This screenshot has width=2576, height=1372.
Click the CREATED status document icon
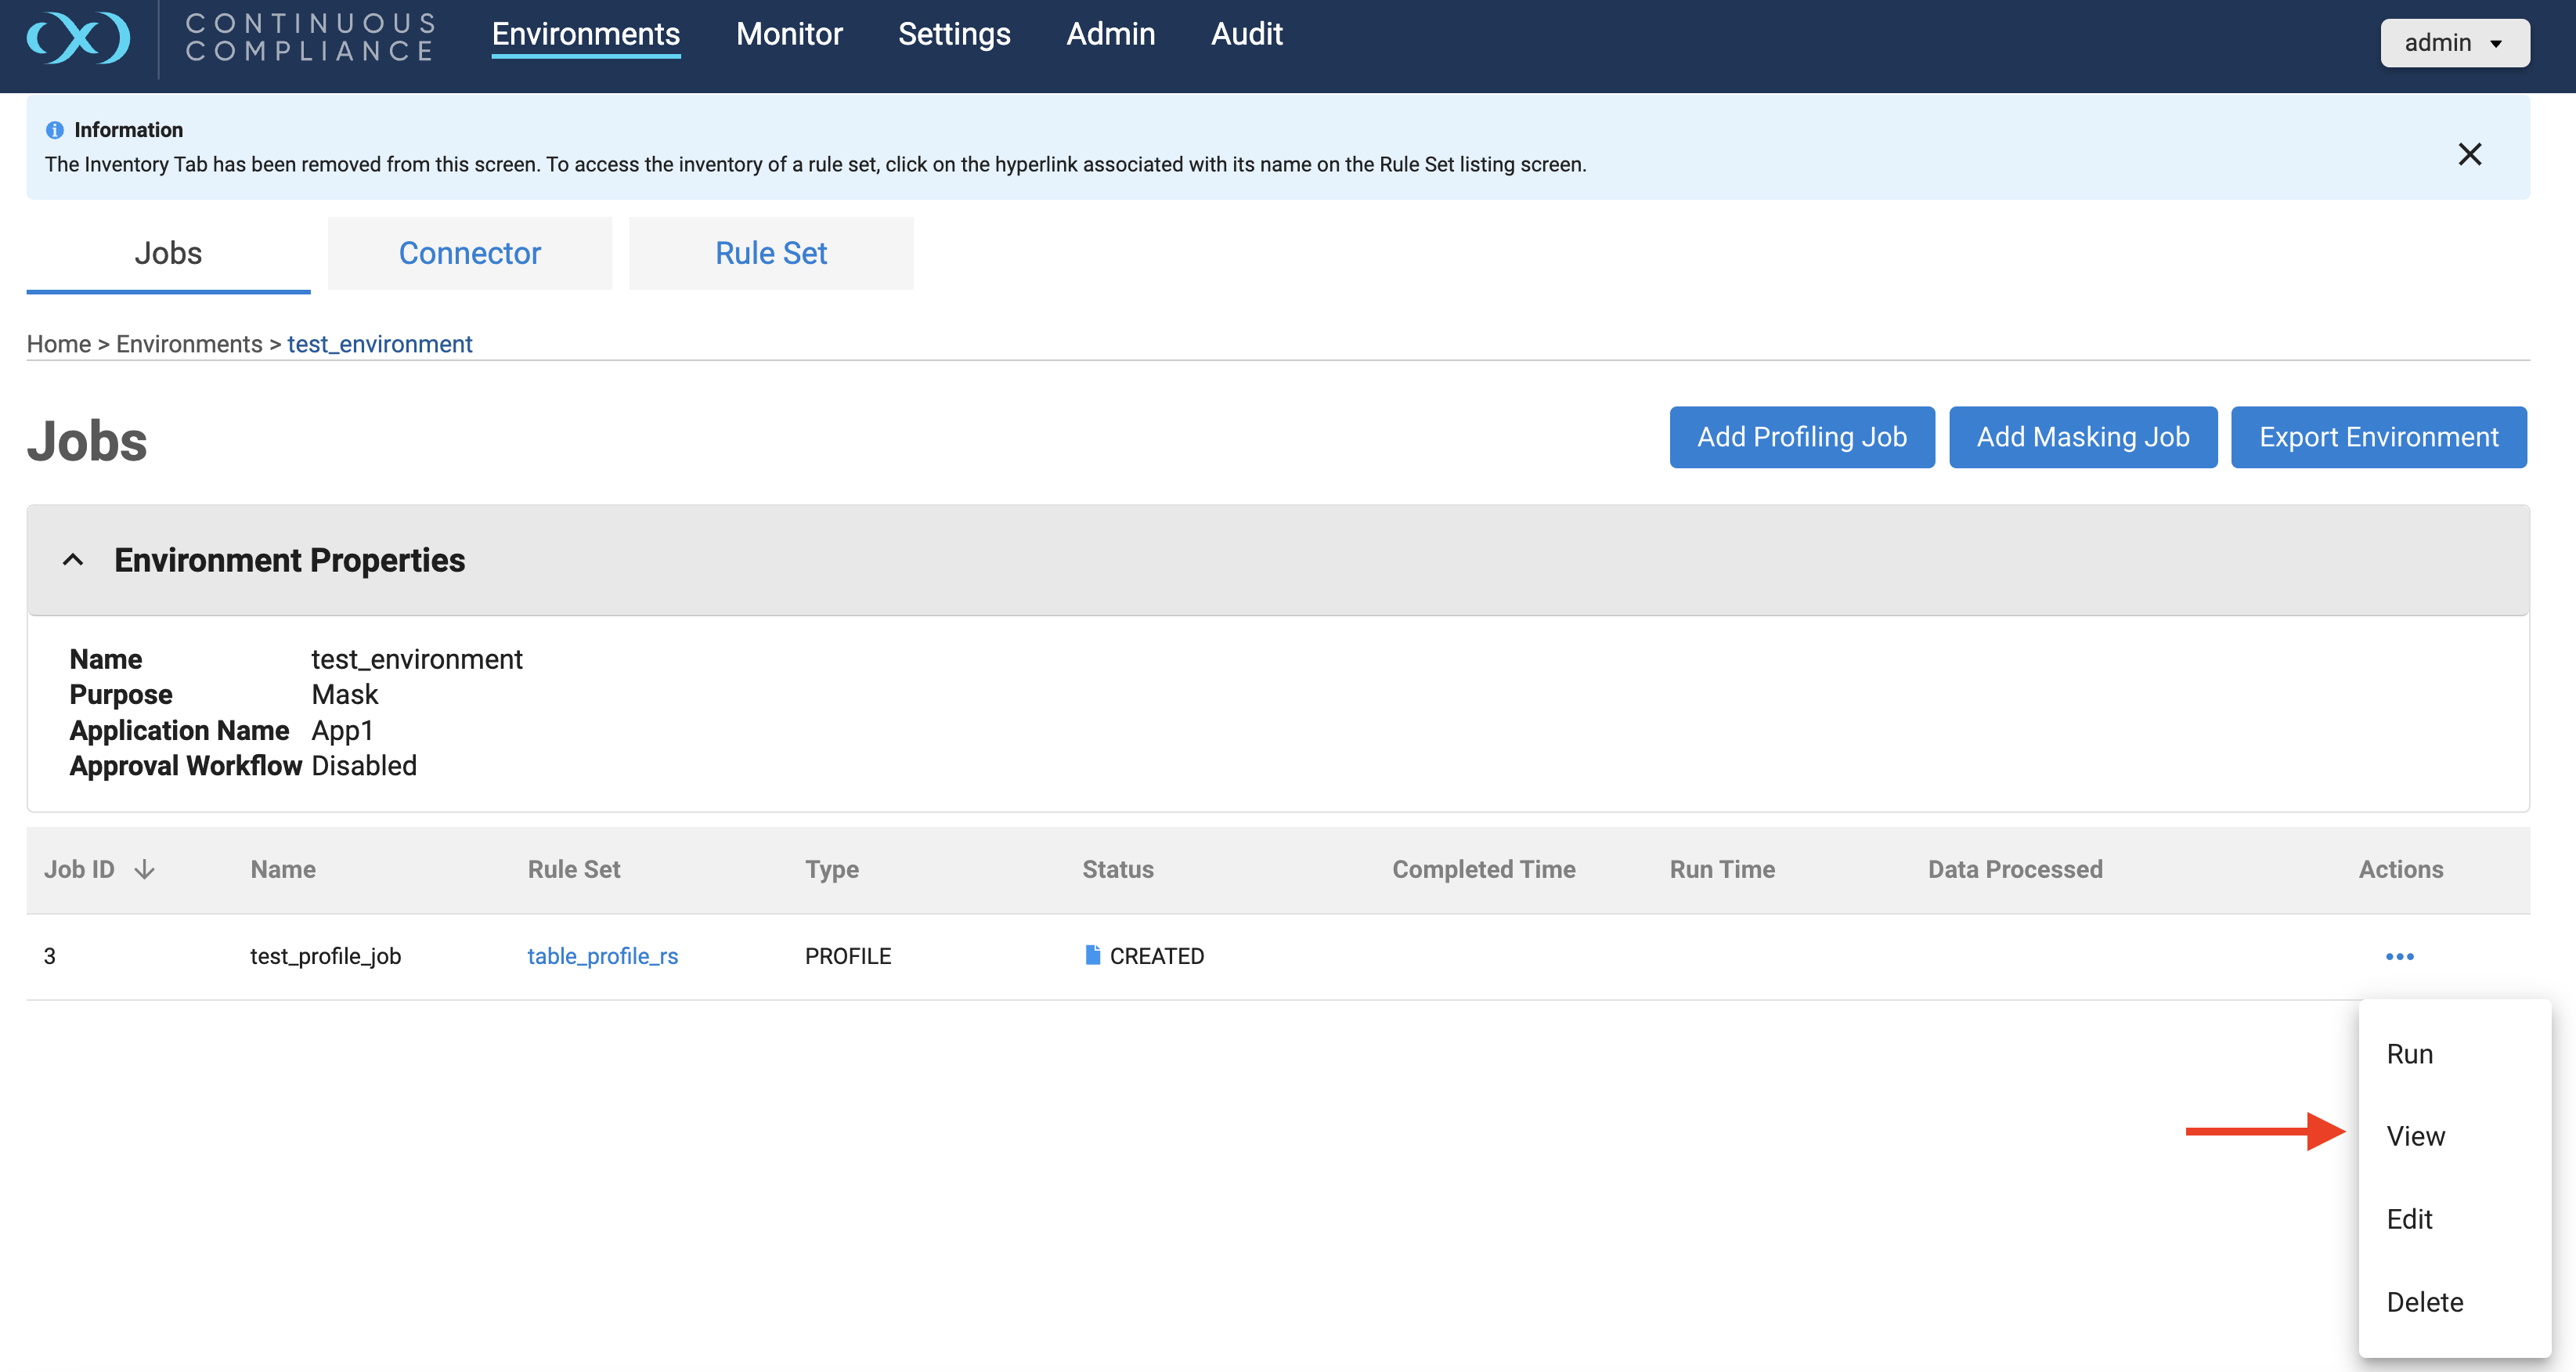click(1092, 955)
